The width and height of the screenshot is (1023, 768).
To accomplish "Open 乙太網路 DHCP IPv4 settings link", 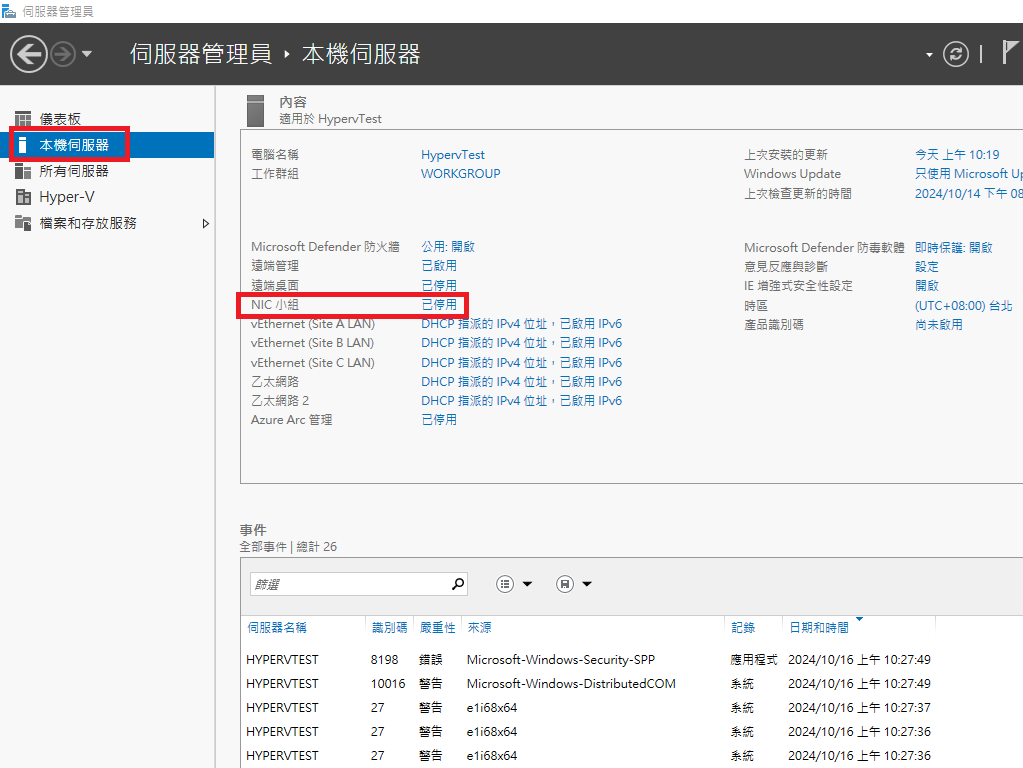I will (x=521, y=381).
